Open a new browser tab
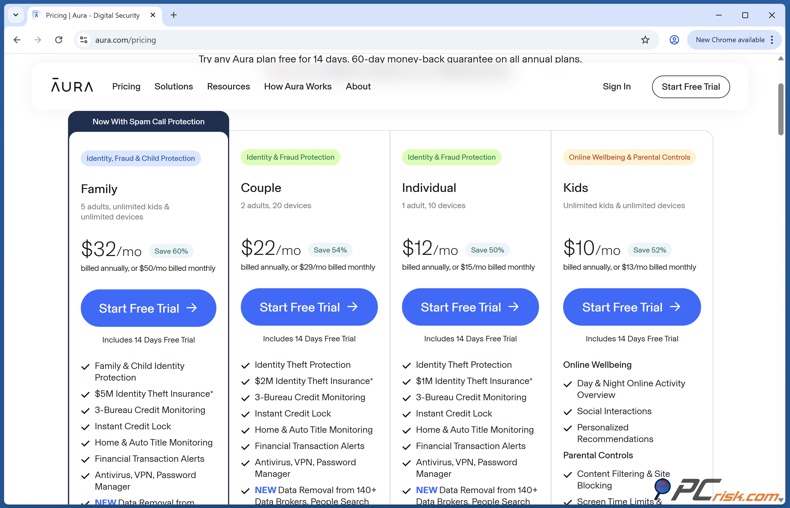 point(174,15)
